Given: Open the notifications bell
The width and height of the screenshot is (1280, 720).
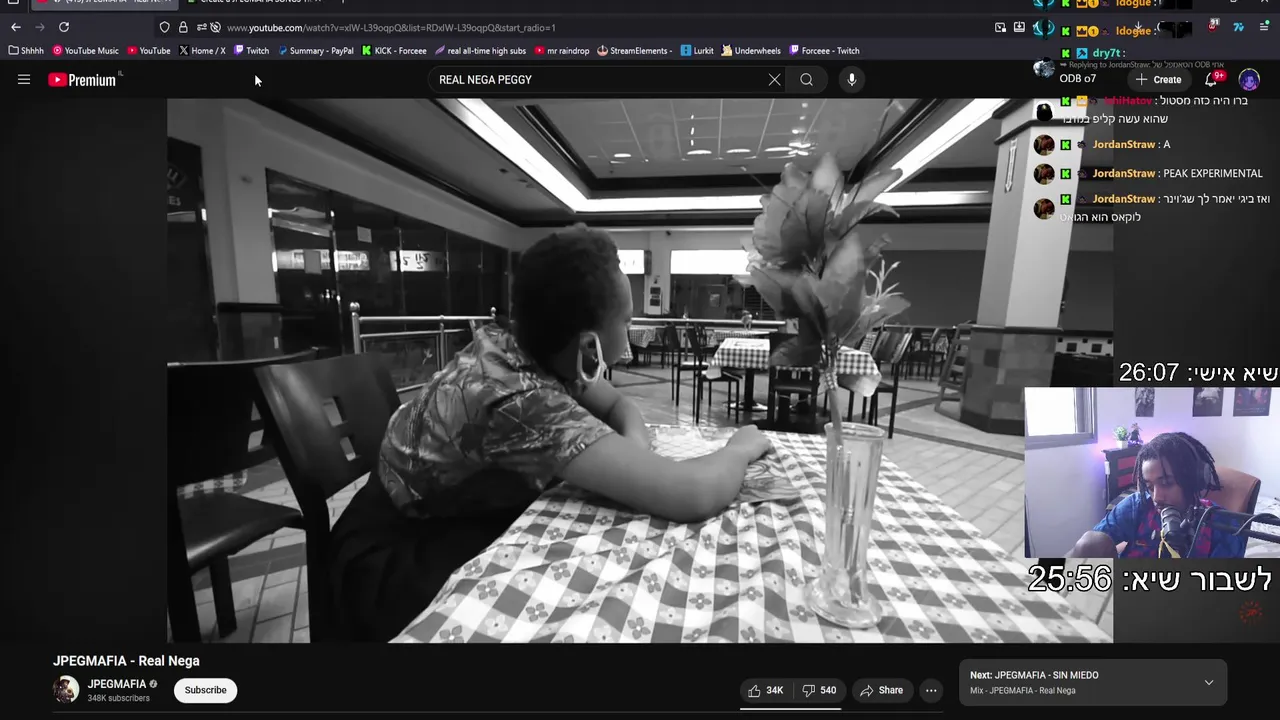Looking at the screenshot, I should point(1211,80).
